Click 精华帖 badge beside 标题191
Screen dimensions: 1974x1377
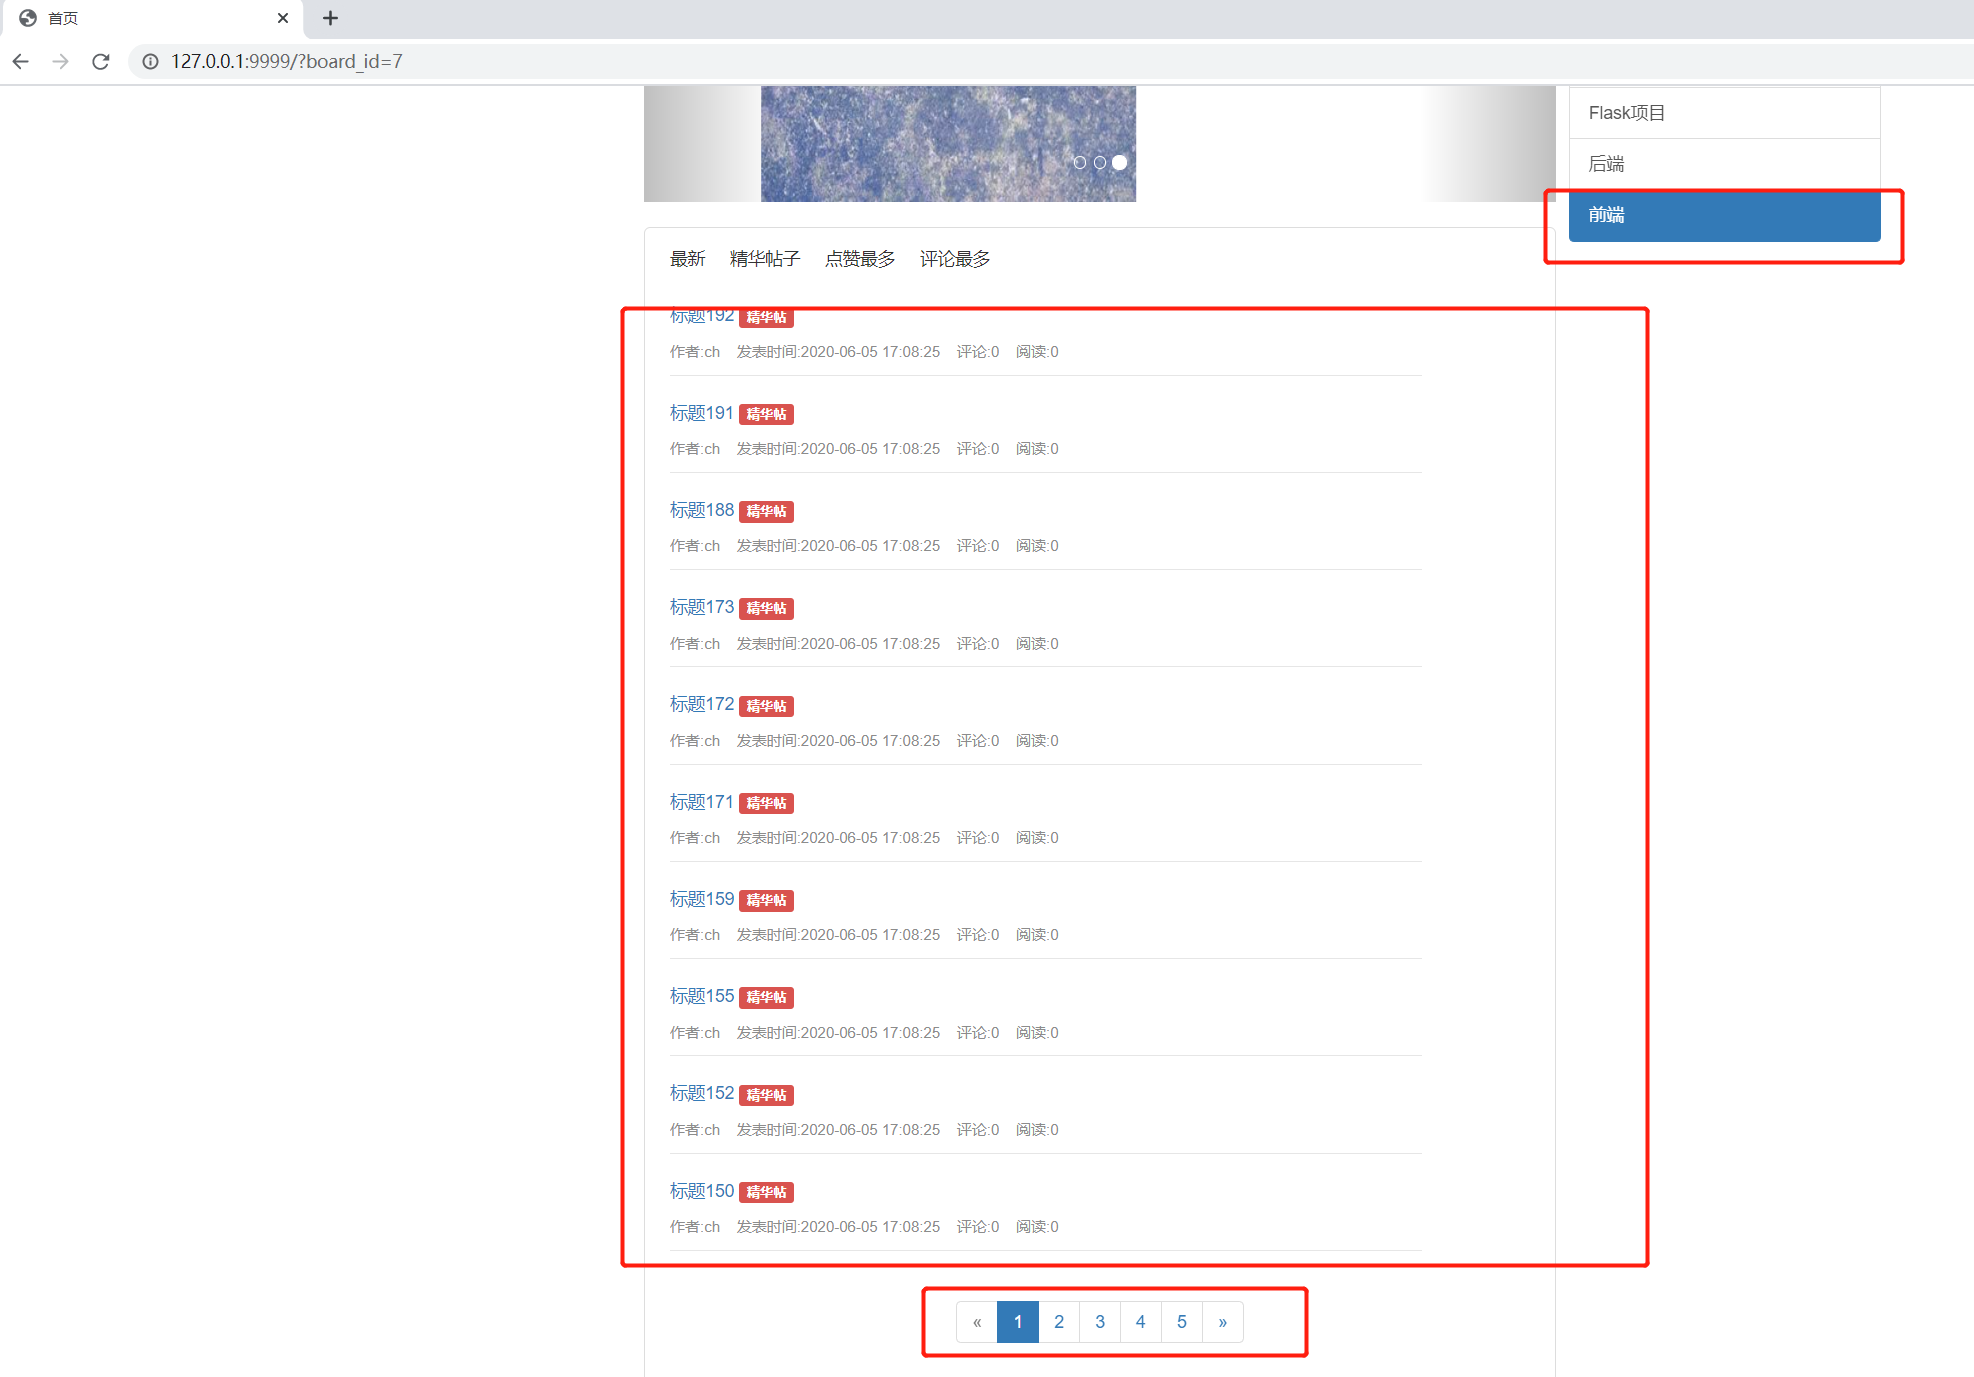click(766, 414)
